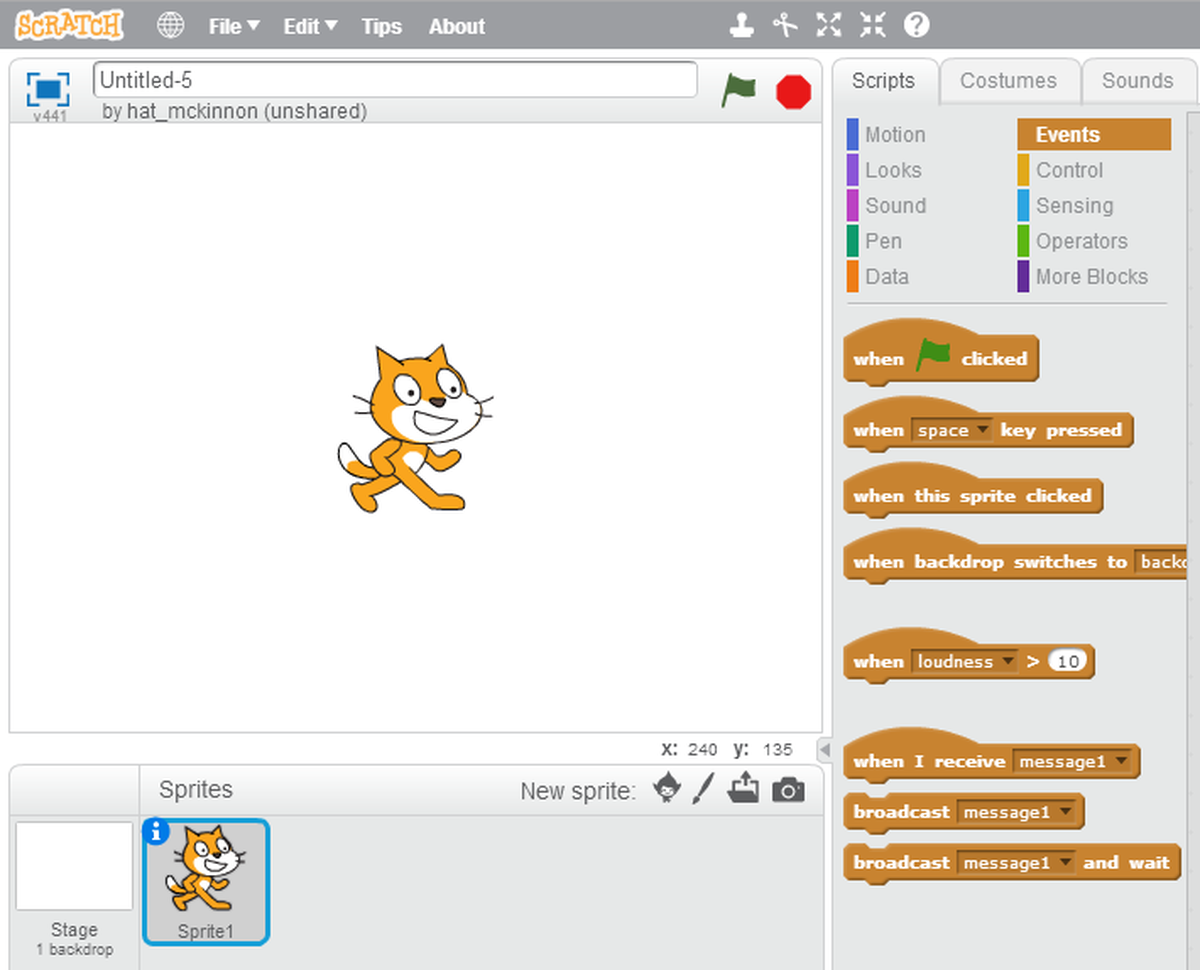Screen dimensions: 1200x970
Task: Select the Events block category
Action: [1094, 135]
